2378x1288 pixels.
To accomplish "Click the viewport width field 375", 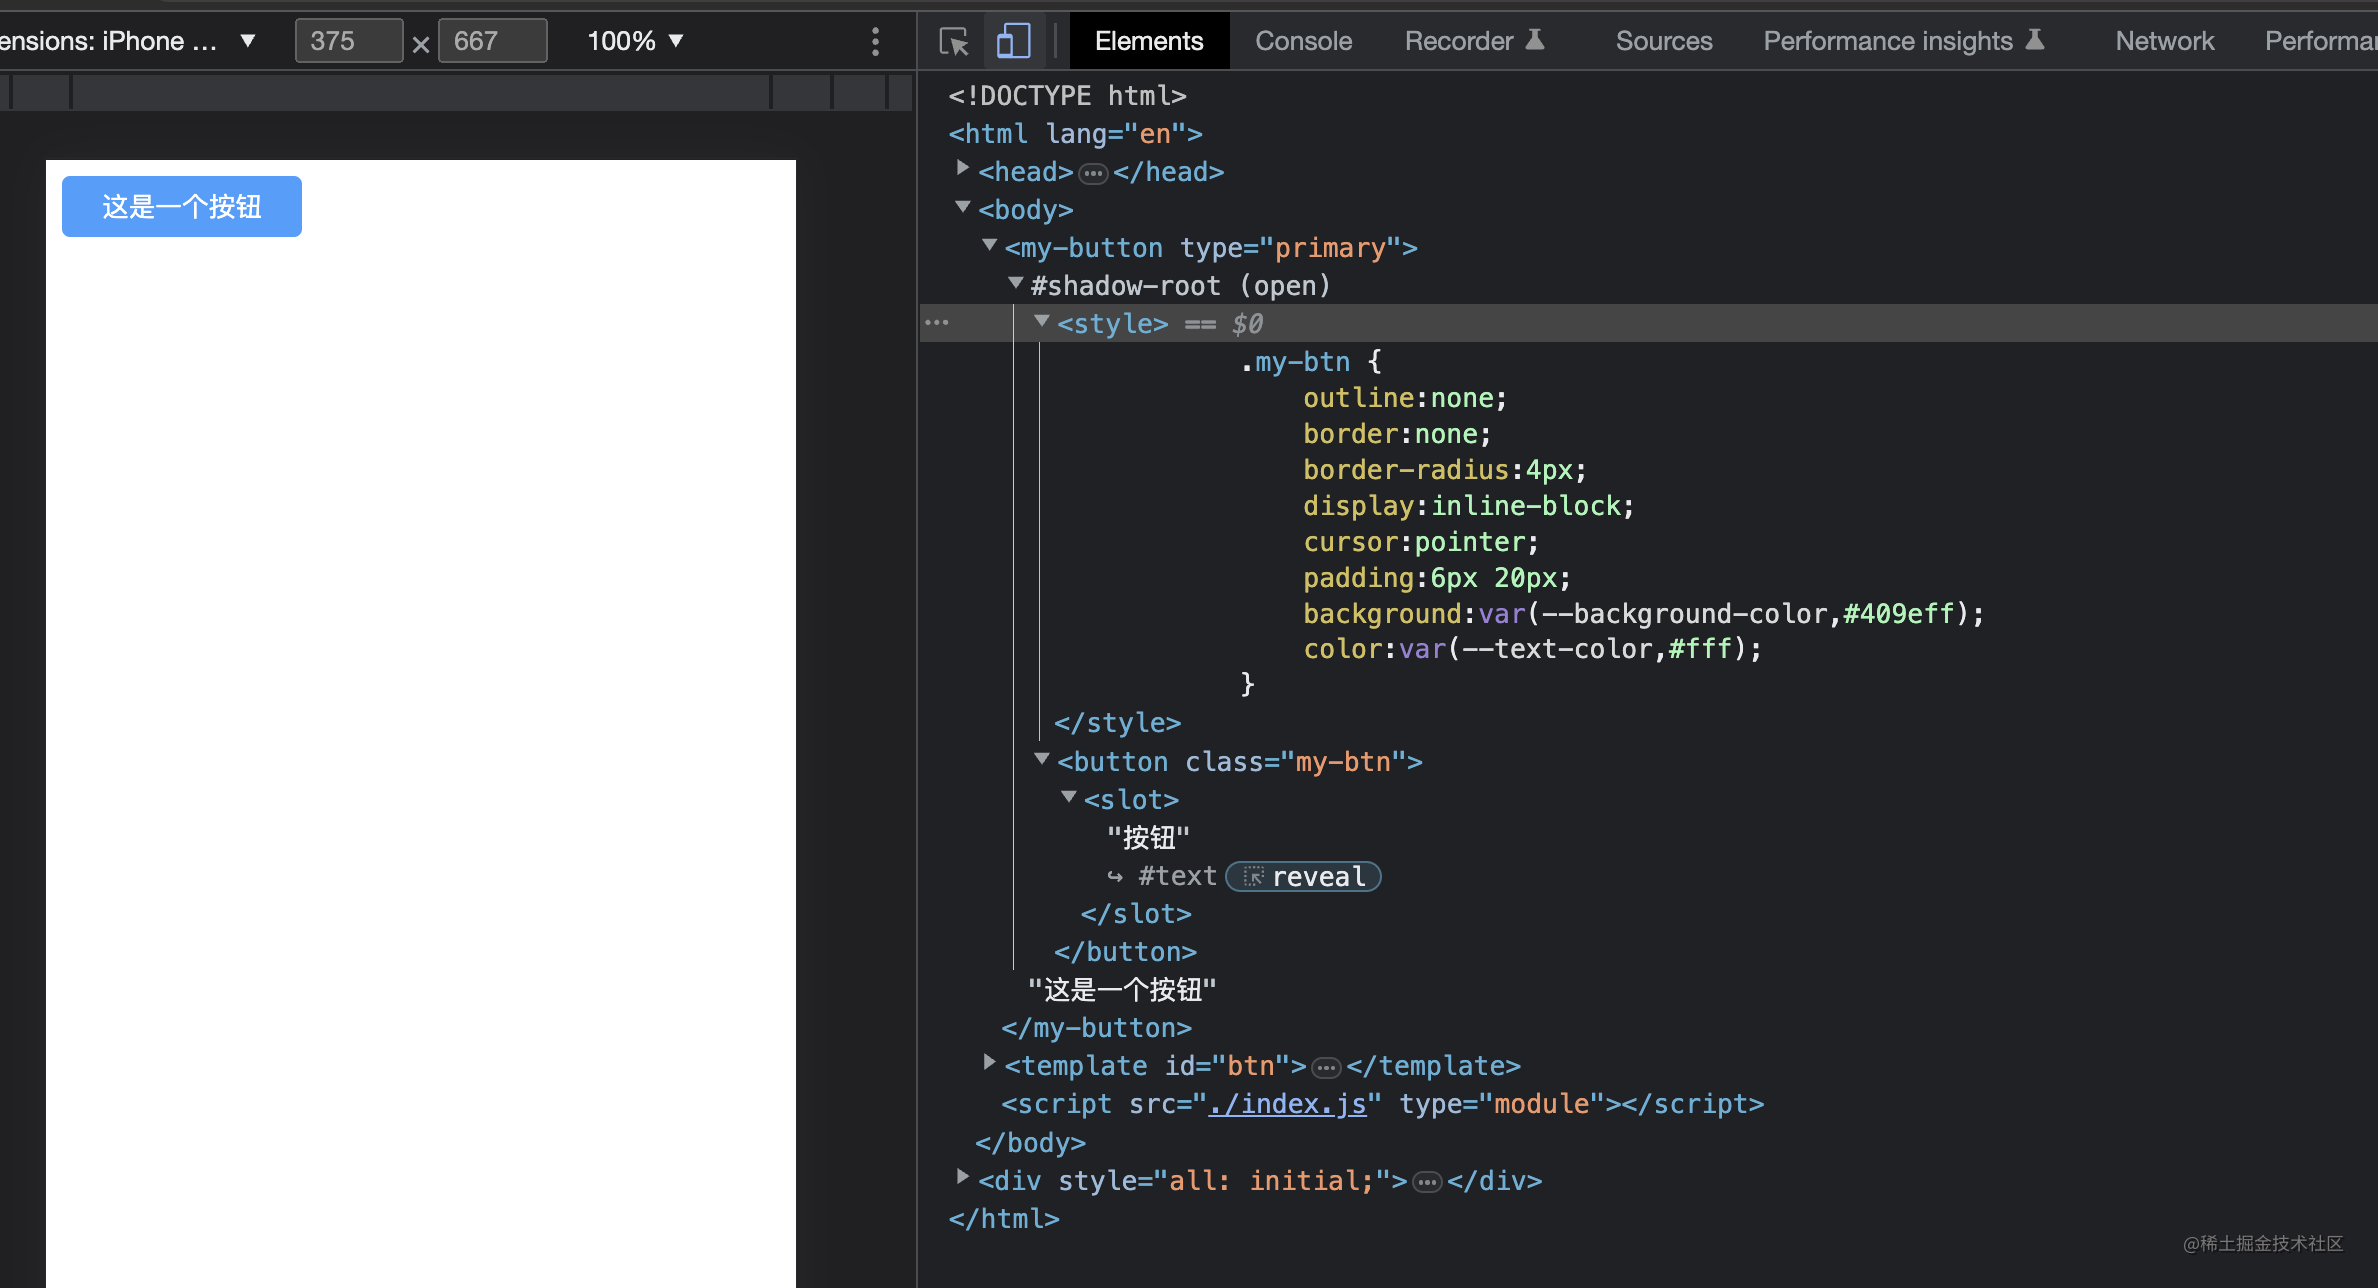I will pyautogui.click(x=349, y=41).
